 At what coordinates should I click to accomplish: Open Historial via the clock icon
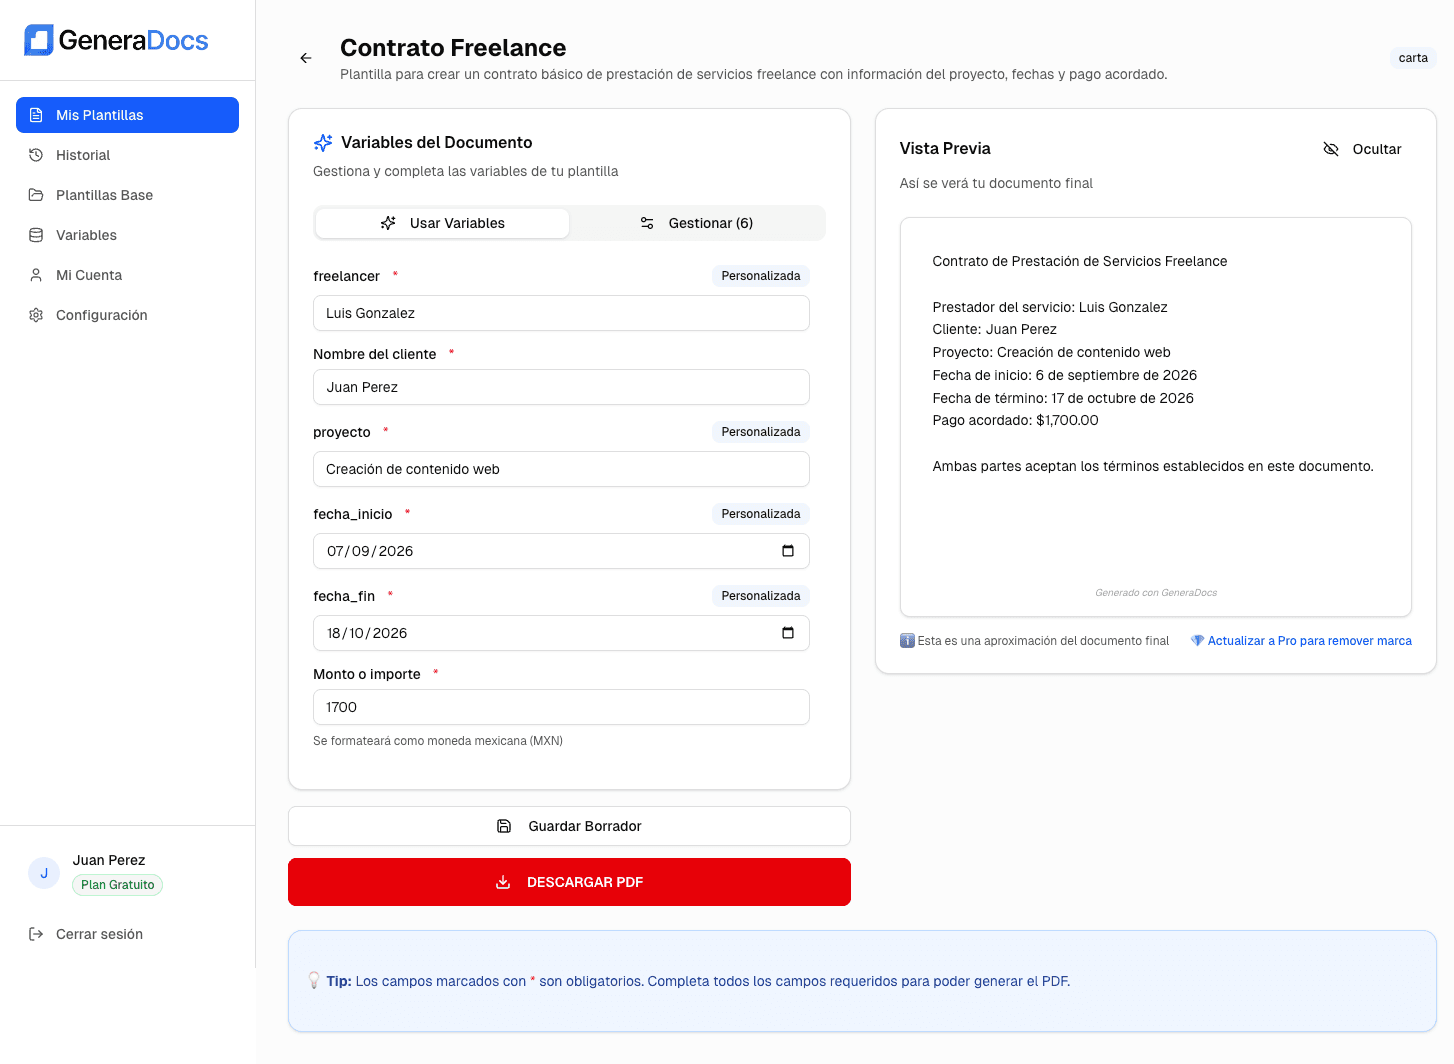(x=36, y=155)
